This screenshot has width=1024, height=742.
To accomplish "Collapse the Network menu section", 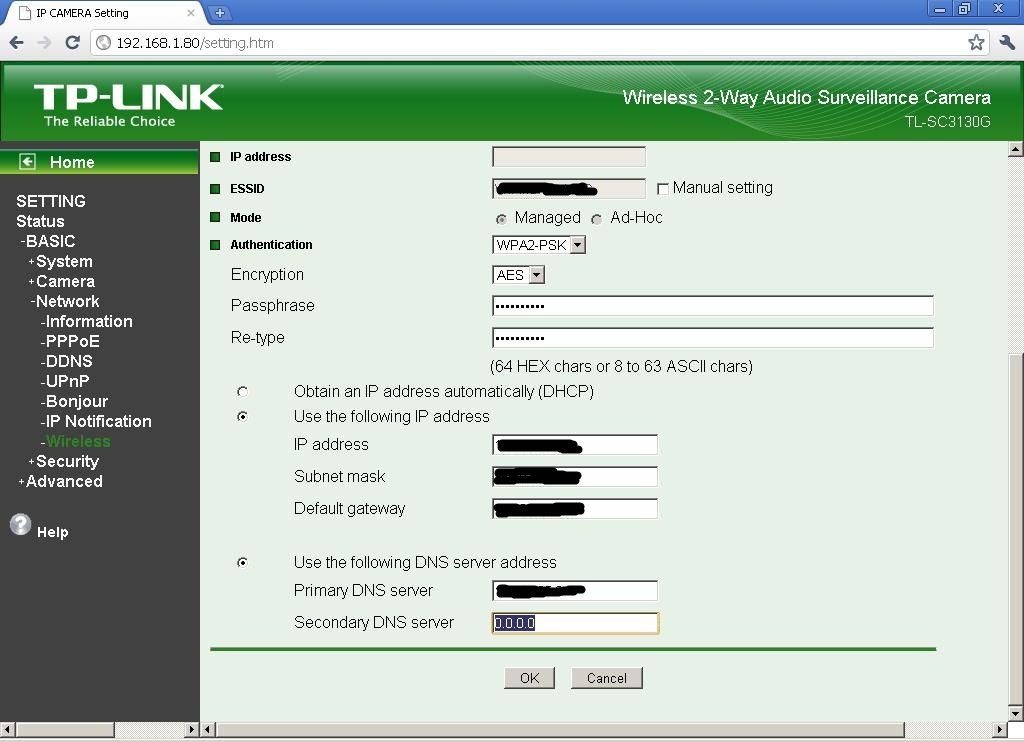I will coord(65,301).
